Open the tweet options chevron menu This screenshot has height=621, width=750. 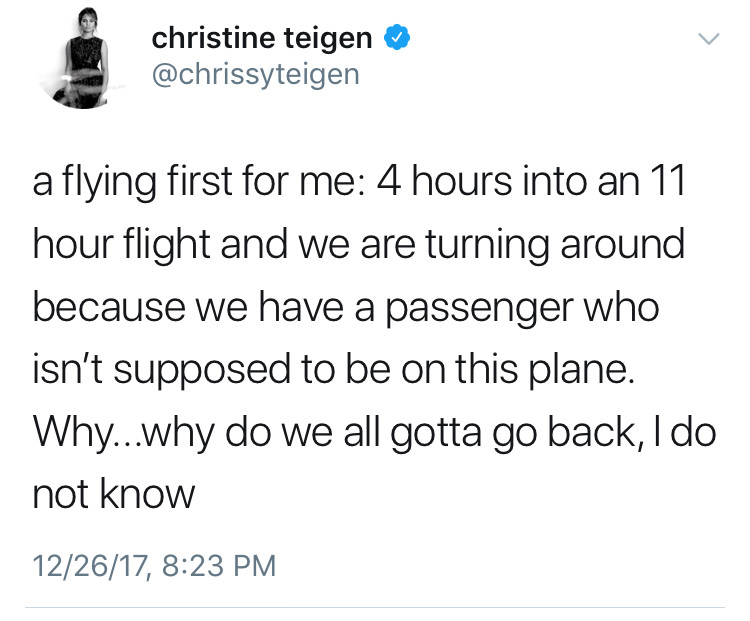tap(707, 40)
